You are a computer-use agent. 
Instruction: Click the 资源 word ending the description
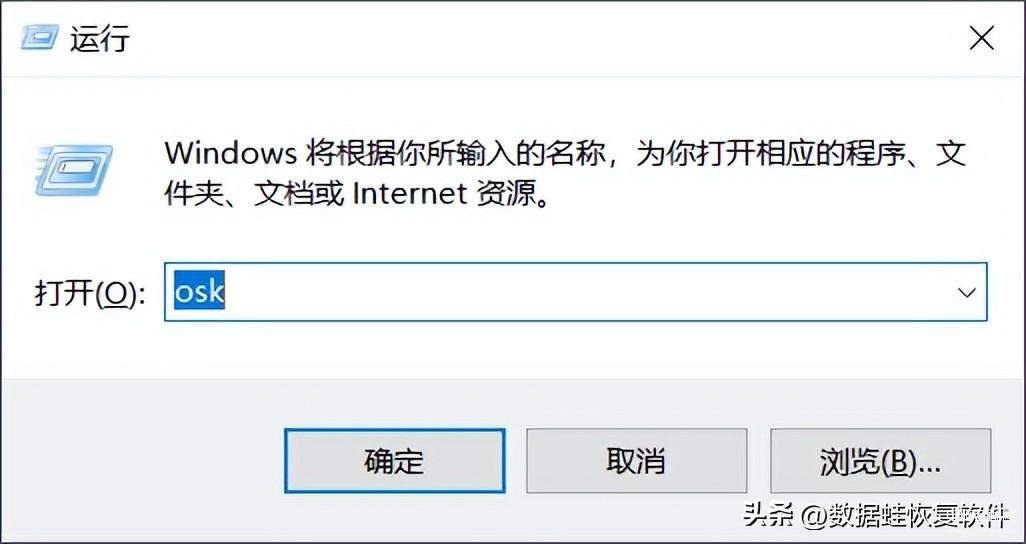pos(506,194)
